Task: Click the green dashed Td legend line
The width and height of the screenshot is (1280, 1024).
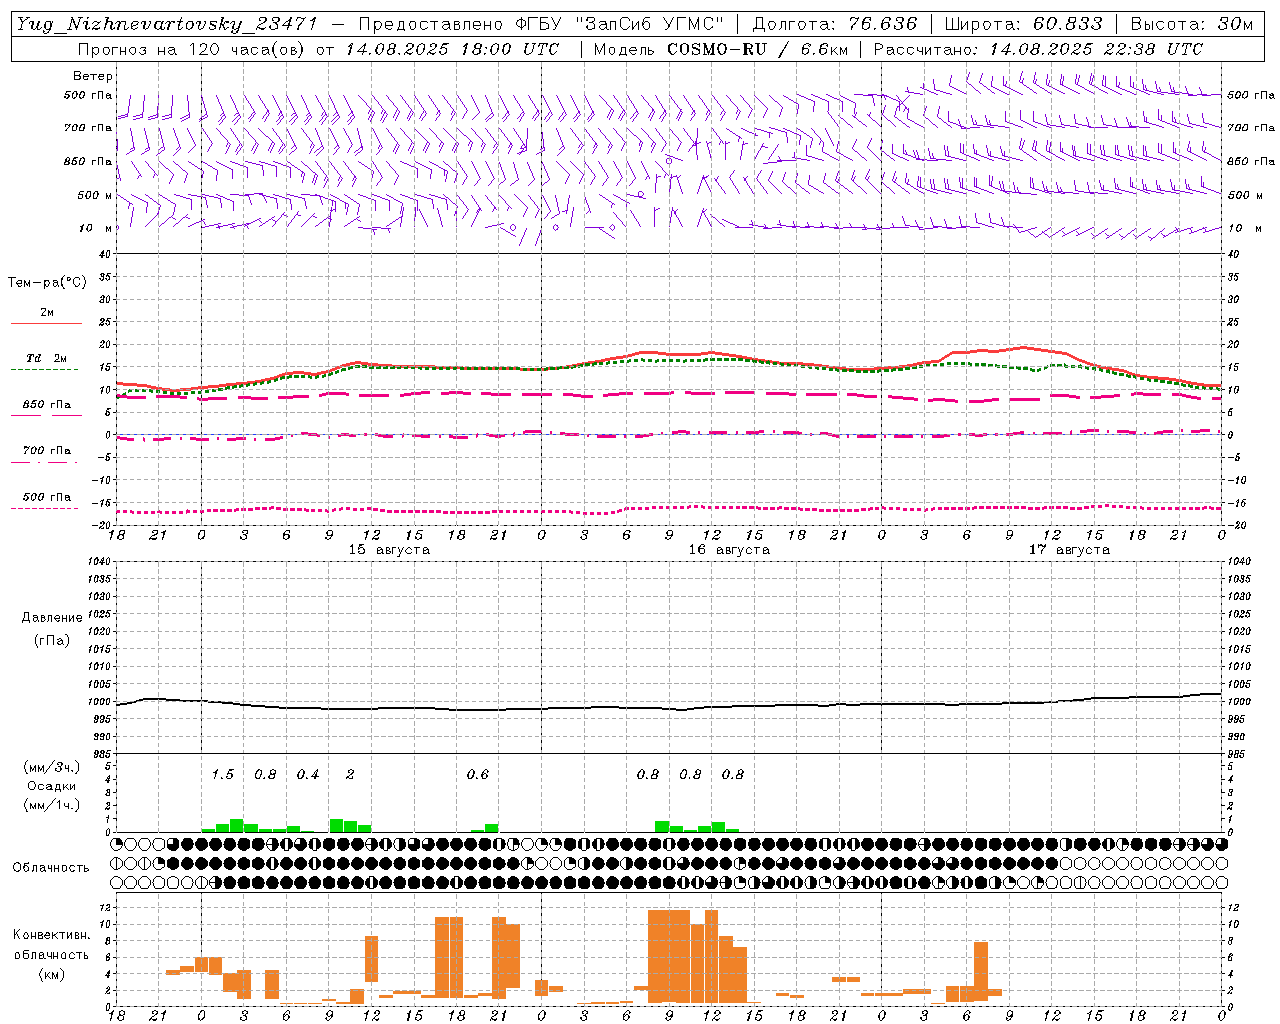Action: 44,370
